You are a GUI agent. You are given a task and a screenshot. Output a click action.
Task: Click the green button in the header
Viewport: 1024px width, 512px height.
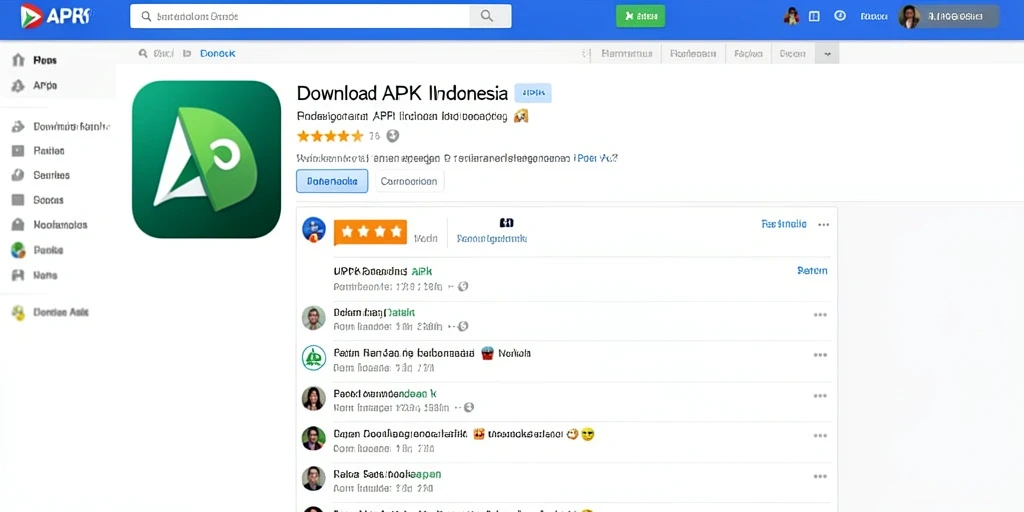click(641, 16)
